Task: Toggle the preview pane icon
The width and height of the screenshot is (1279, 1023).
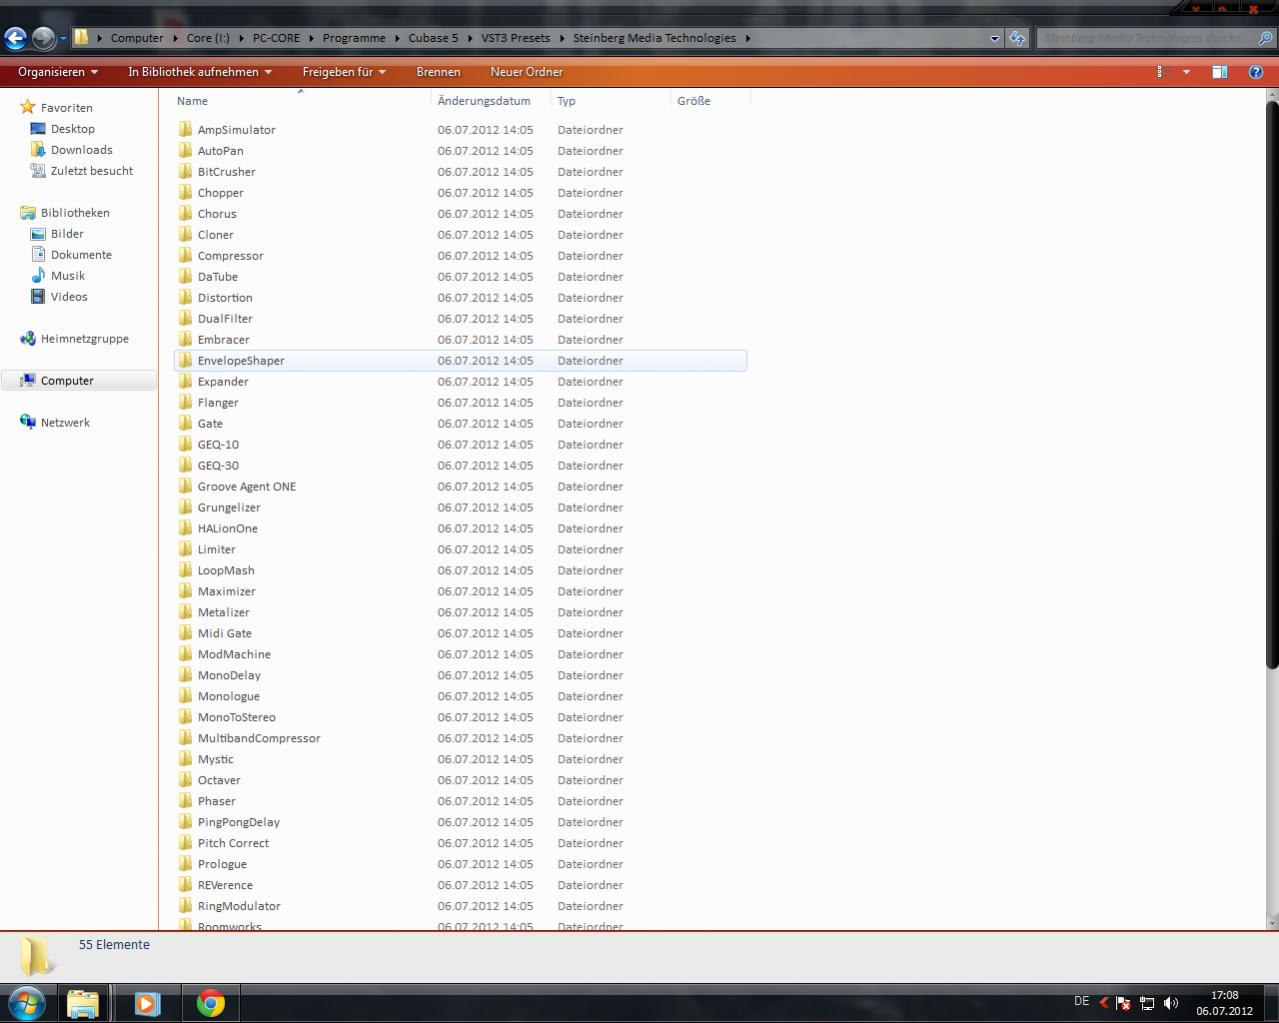Action: [1220, 72]
